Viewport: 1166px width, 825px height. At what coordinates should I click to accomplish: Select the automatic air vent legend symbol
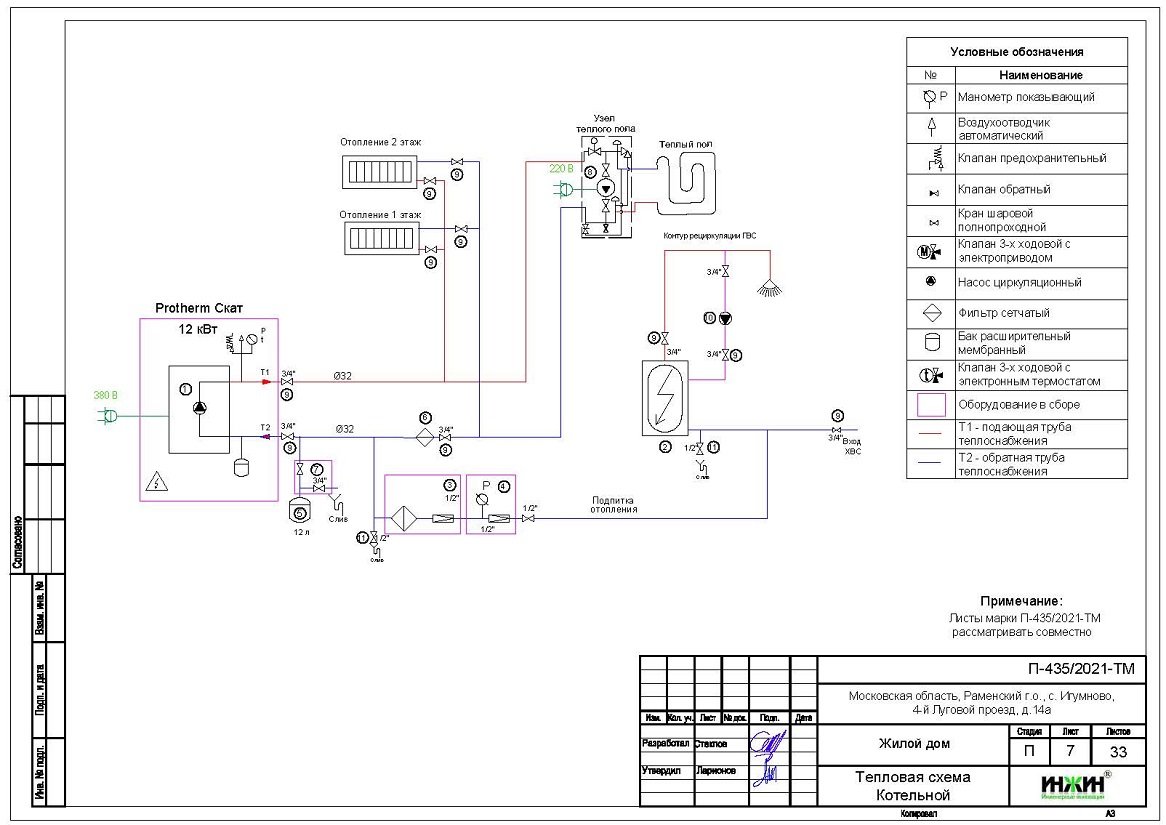click(x=931, y=126)
